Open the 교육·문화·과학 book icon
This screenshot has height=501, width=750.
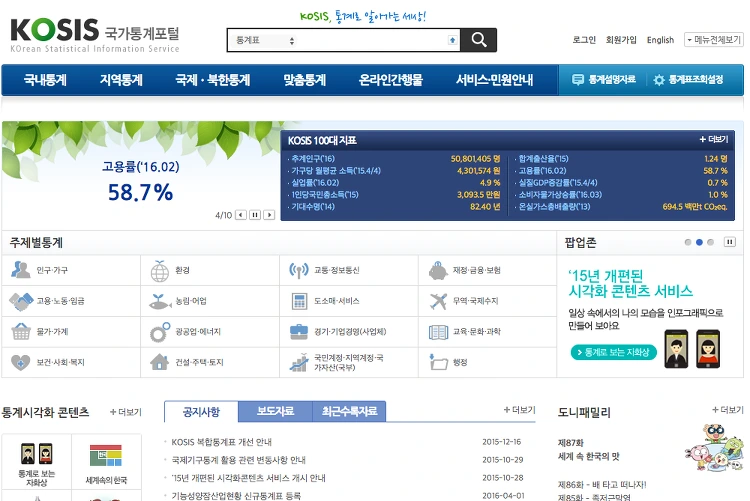438,332
